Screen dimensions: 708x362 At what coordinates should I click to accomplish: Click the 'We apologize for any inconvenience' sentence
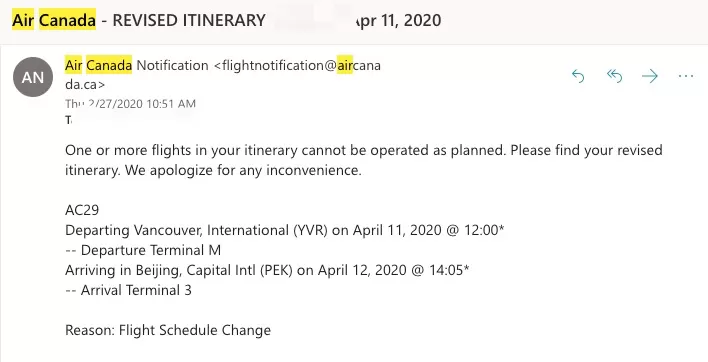[x=243, y=171]
